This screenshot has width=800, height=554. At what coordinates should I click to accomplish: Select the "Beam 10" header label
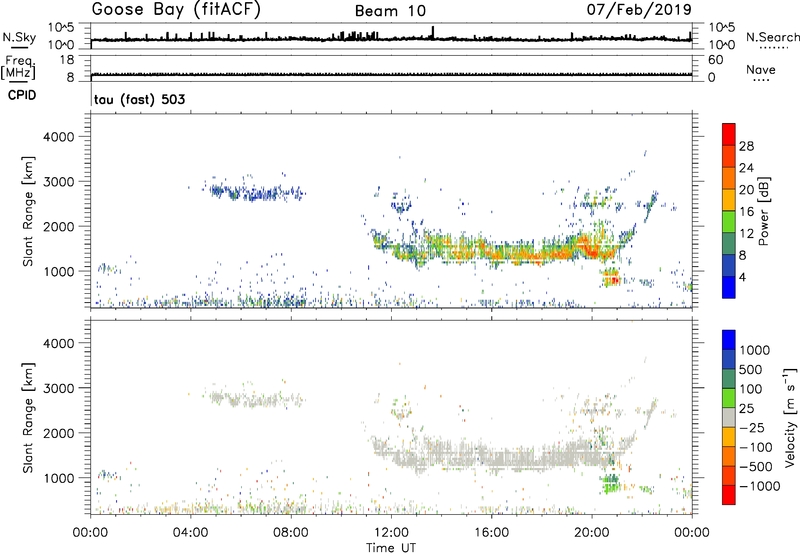pos(390,11)
